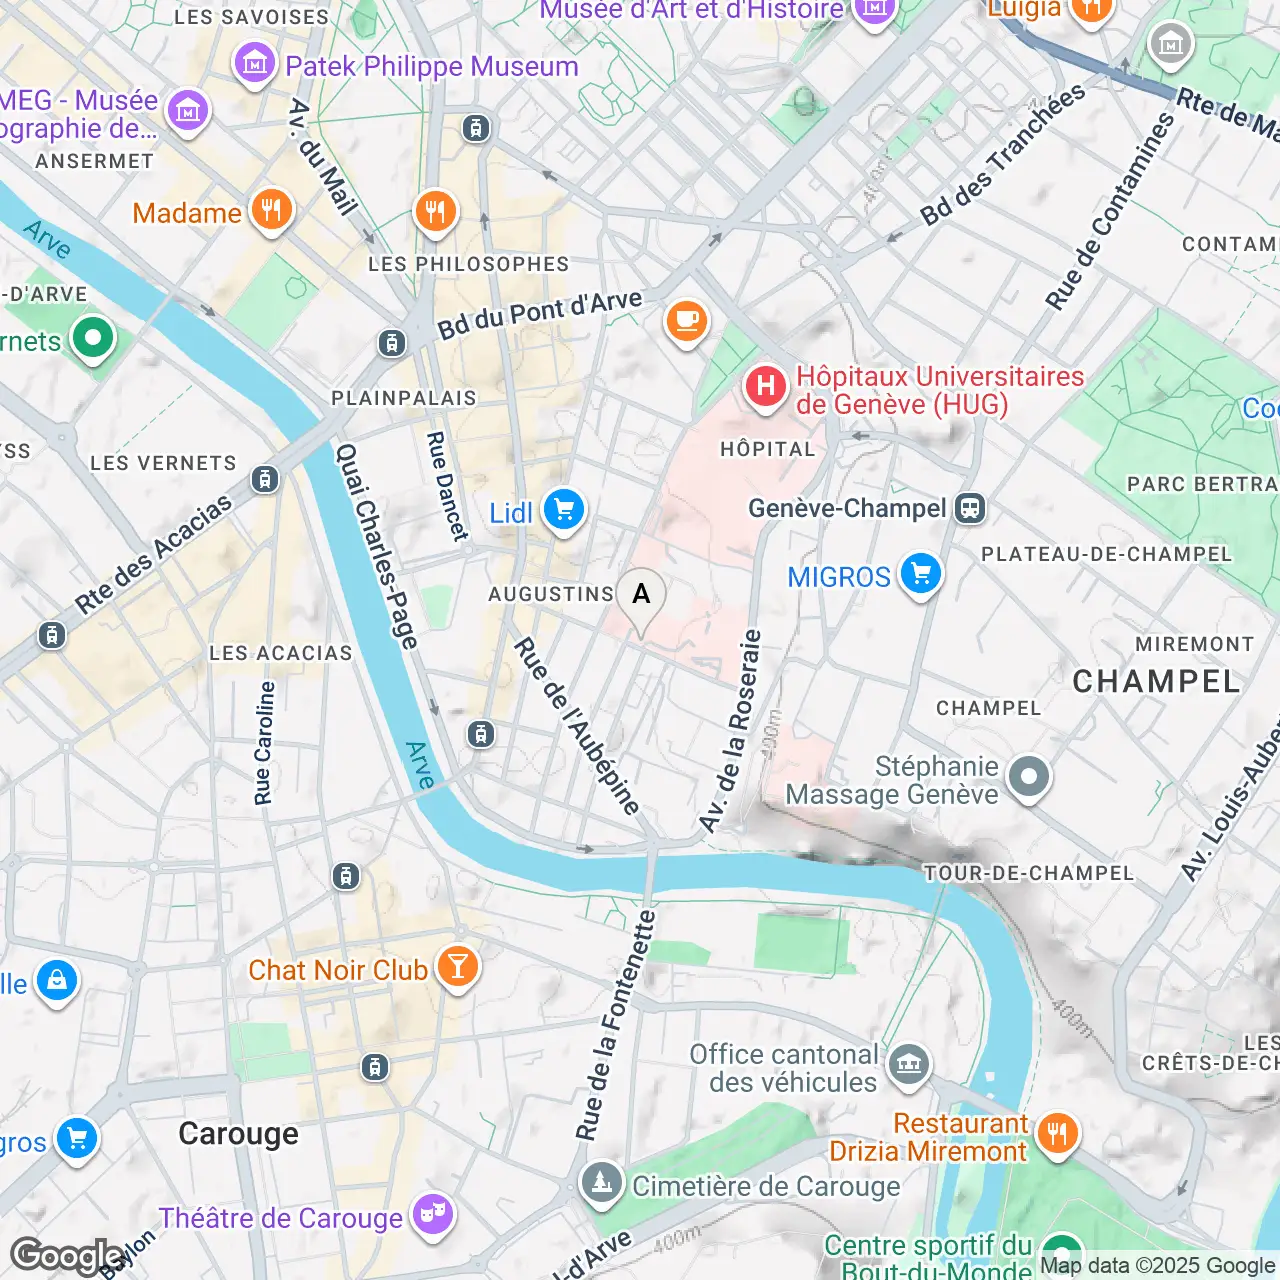Click the coffee cup café marker
The width and height of the screenshot is (1280, 1280).
[x=687, y=321]
